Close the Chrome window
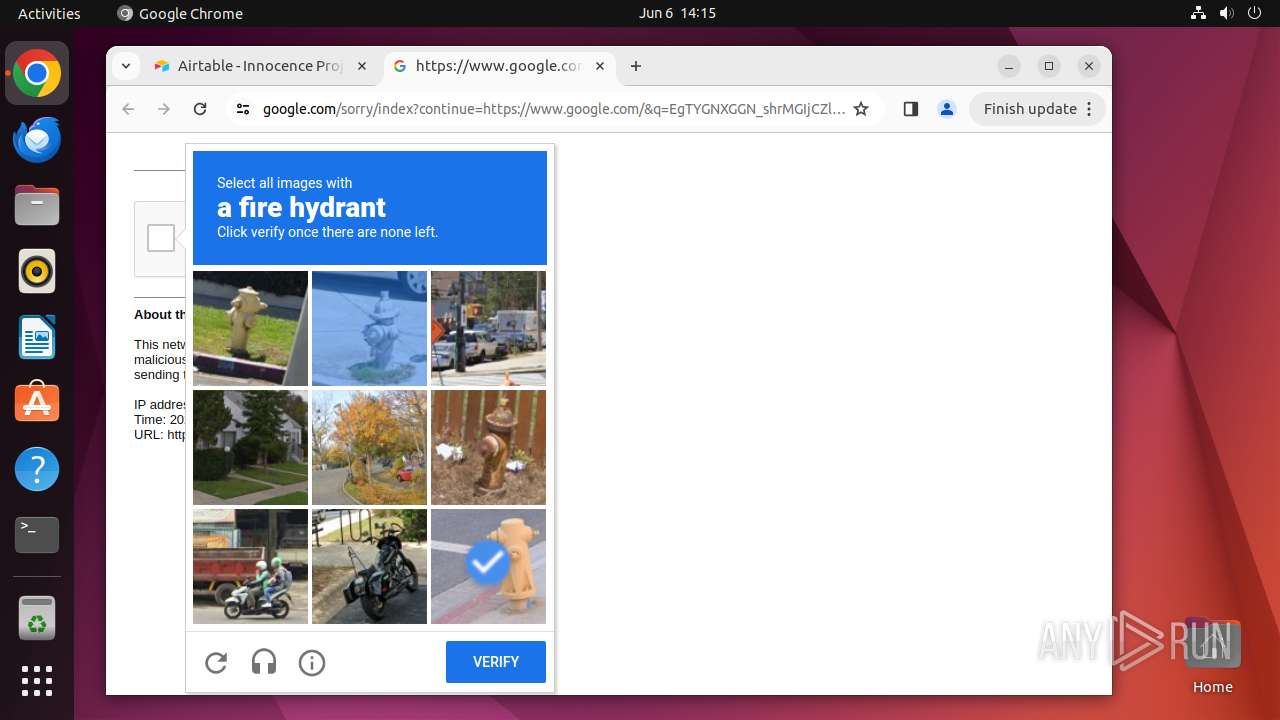The width and height of the screenshot is (1280, 720). pyautogui.click(x=1089, y=66)
